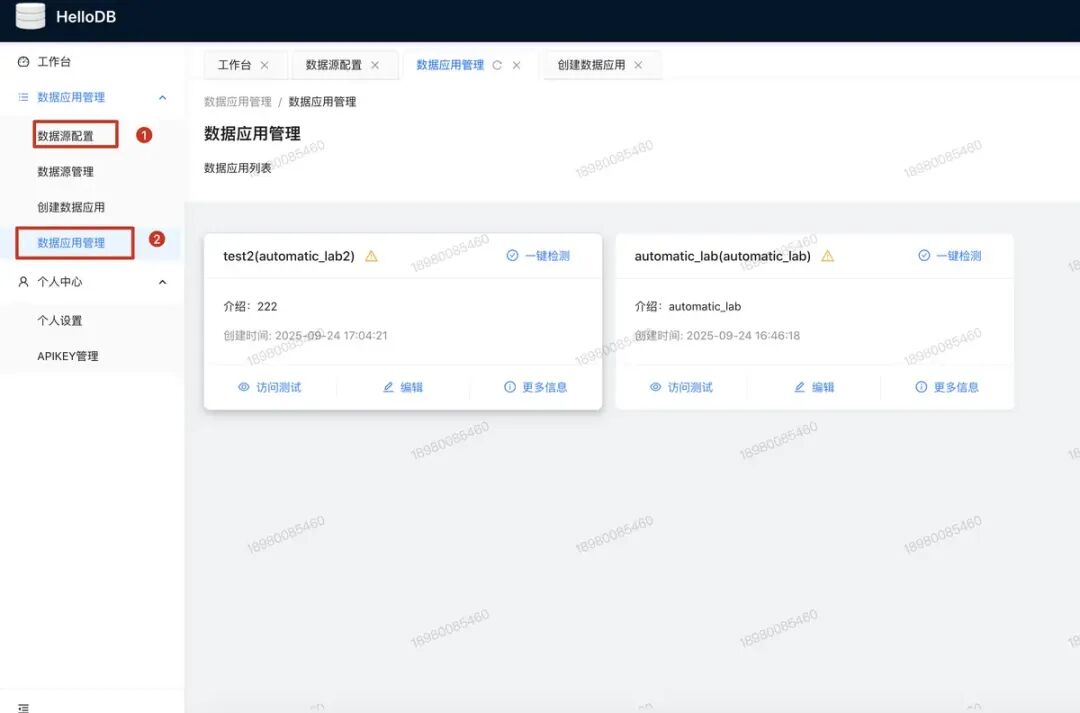1080x713 pixels.
Task: Click the person icon beside 个人中心
Action: click(x=23, y=282)
